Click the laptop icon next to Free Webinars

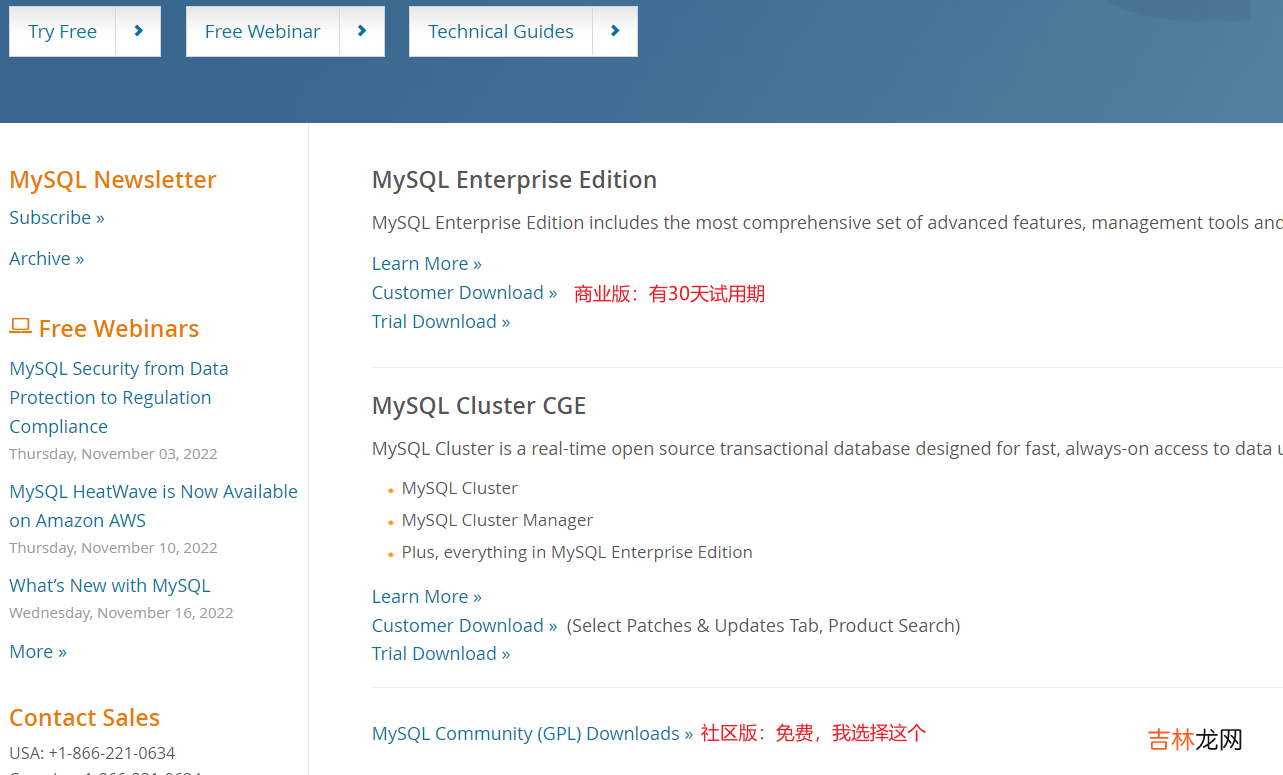pyautogui.click(x=20, y=326)
